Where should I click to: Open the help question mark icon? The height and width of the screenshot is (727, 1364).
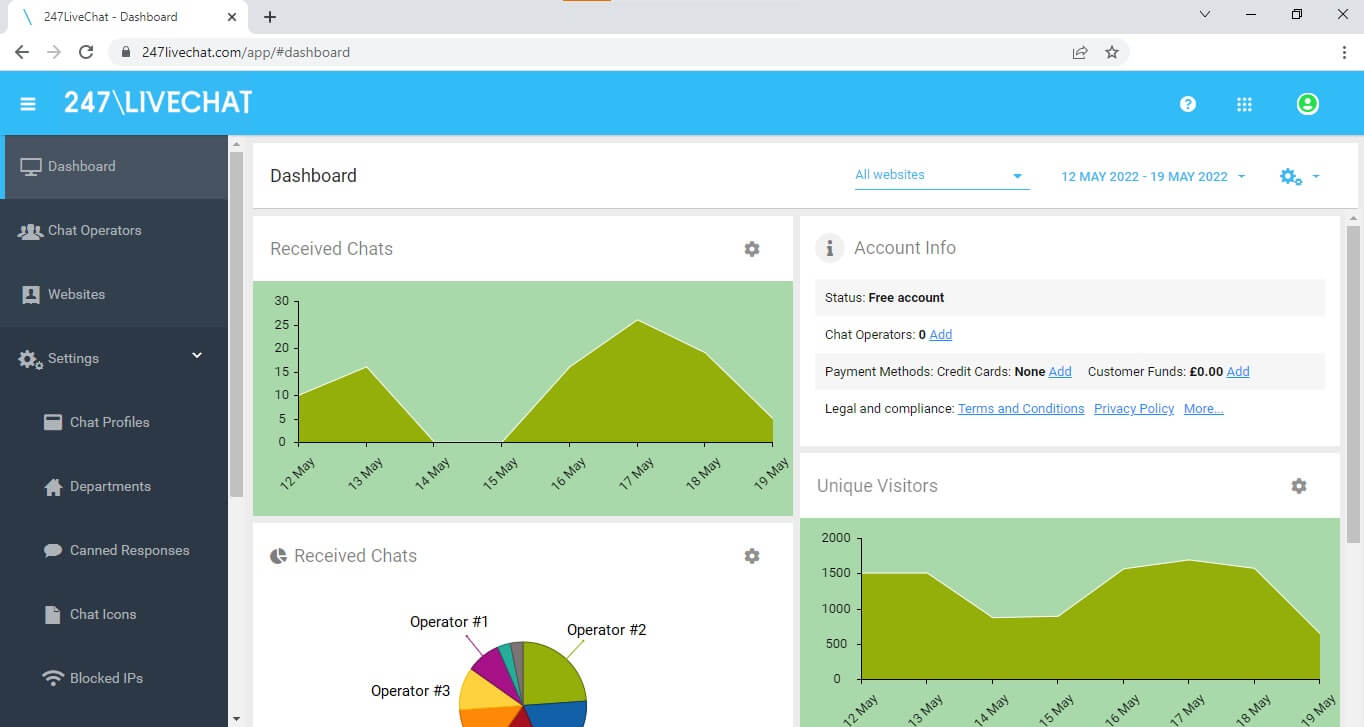[x=1188, y=104]
